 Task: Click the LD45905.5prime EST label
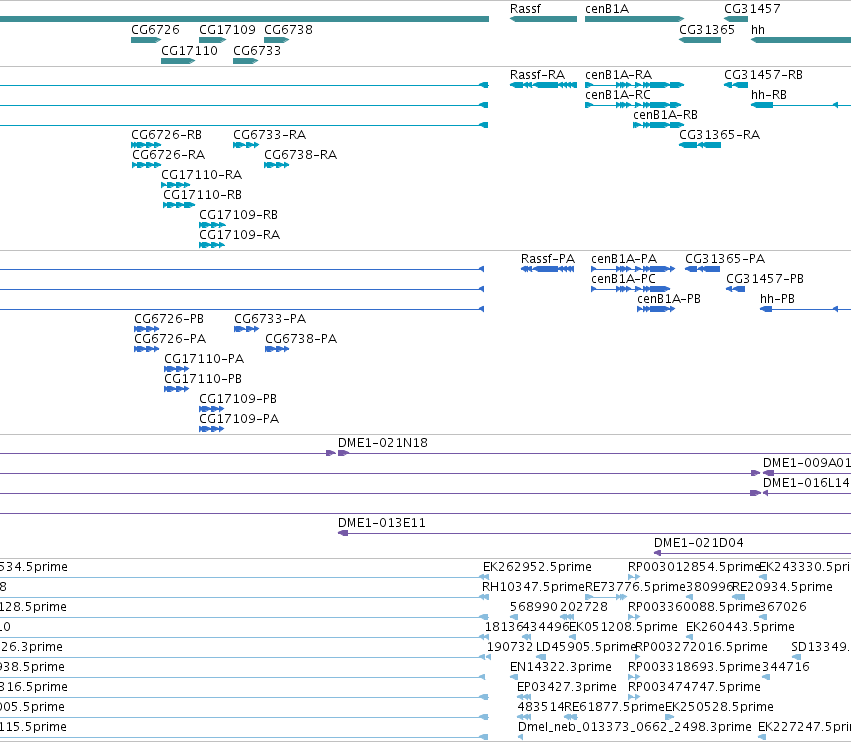(x=586, y=647)
